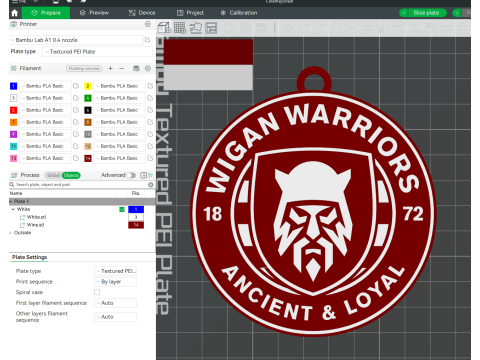
Task: Edit filament 1 preset icon
Action: (76, 86)
